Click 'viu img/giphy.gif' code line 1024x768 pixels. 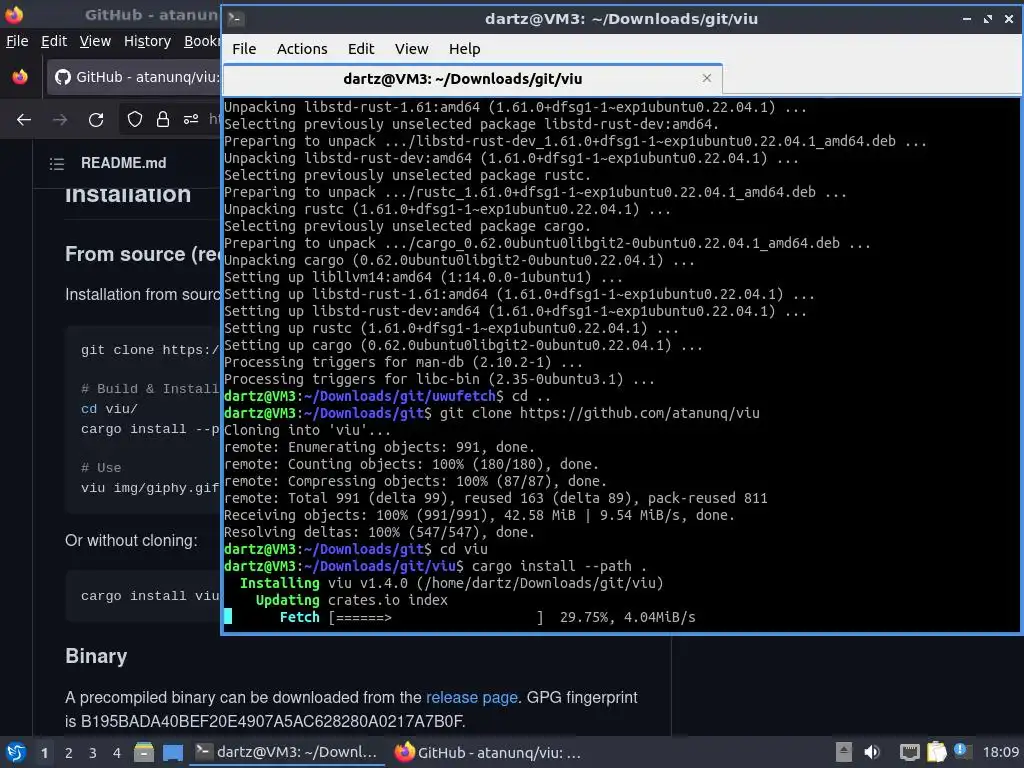pos(150,488)
